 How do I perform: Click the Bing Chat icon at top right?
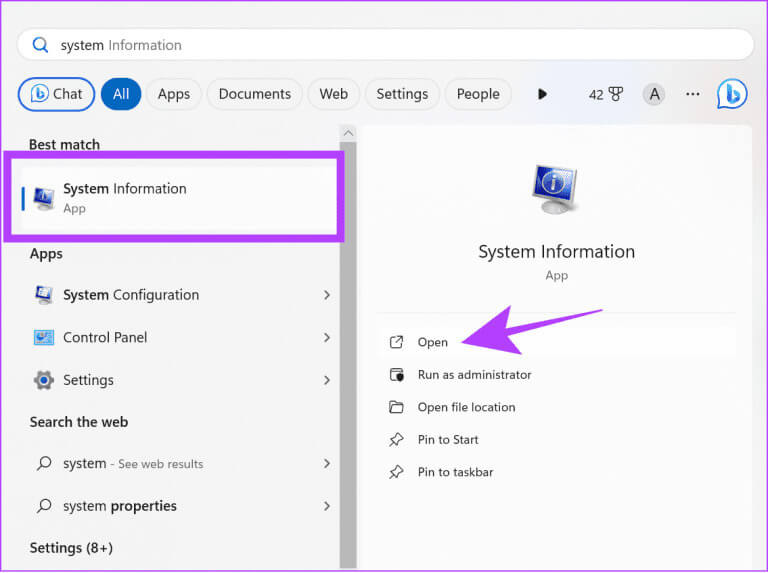[x=731, y=94]
